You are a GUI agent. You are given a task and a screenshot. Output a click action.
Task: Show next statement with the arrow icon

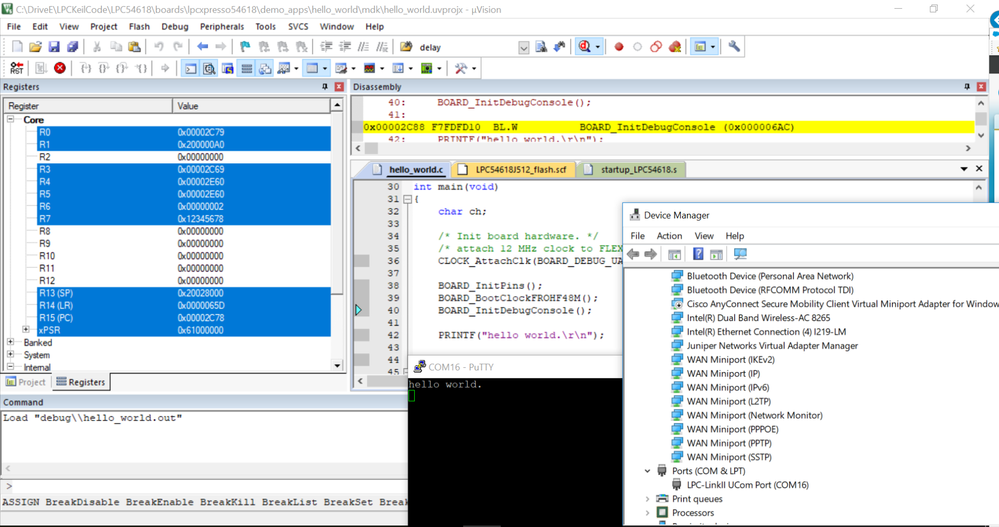165,68
